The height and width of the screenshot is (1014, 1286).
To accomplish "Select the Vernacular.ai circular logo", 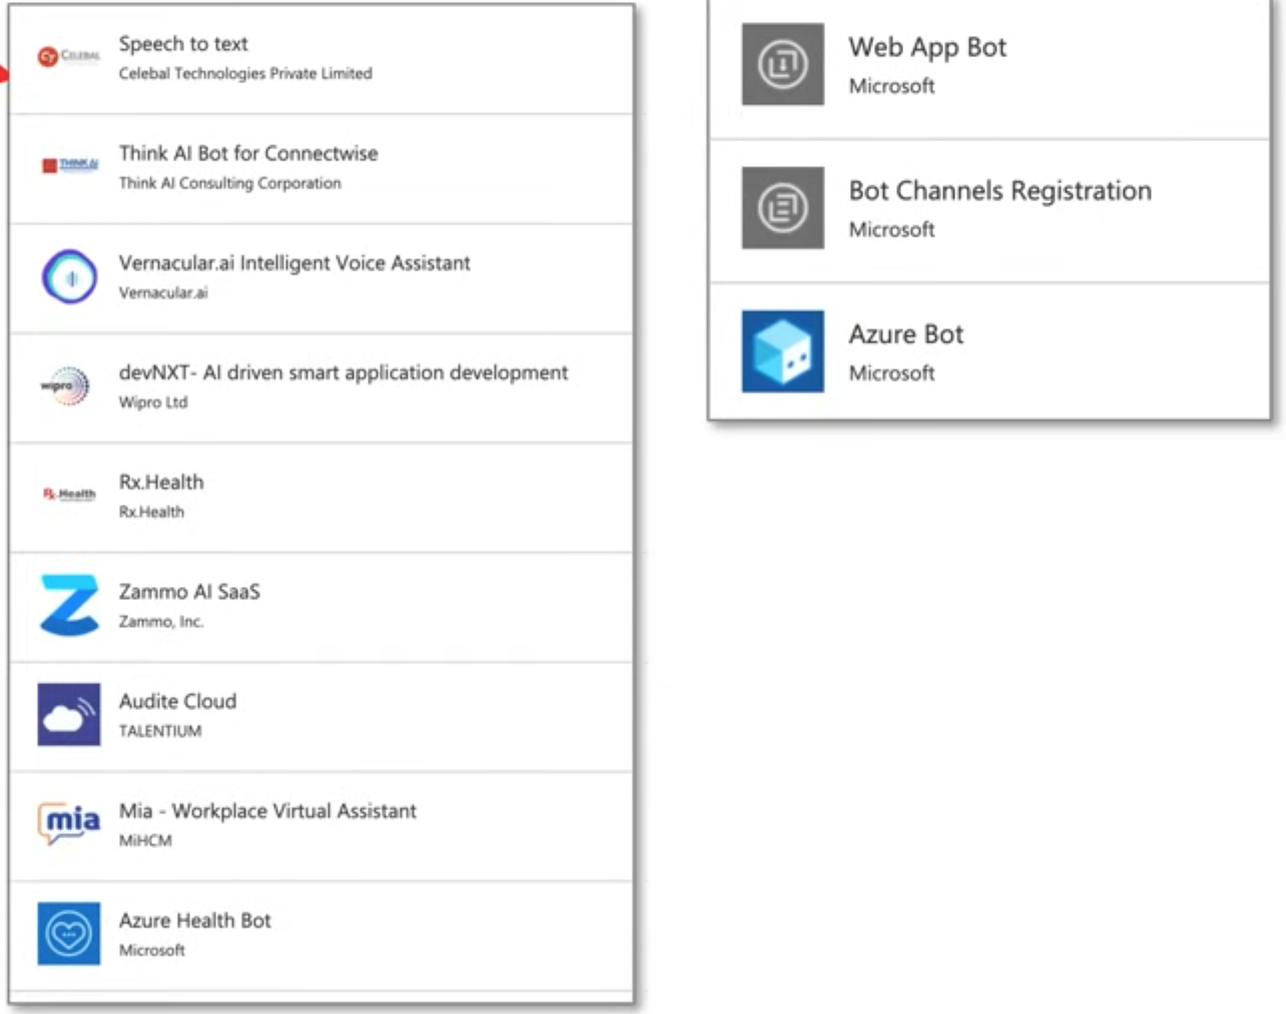I will tap(69, 277).
